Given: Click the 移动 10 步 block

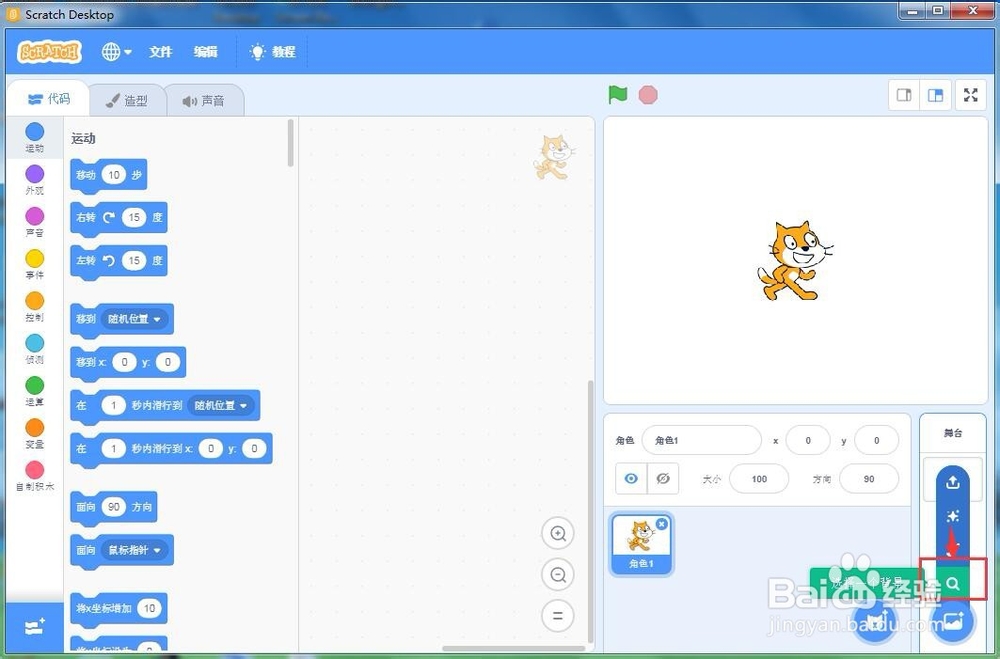Looking at the screenshot, I should 108,175.
